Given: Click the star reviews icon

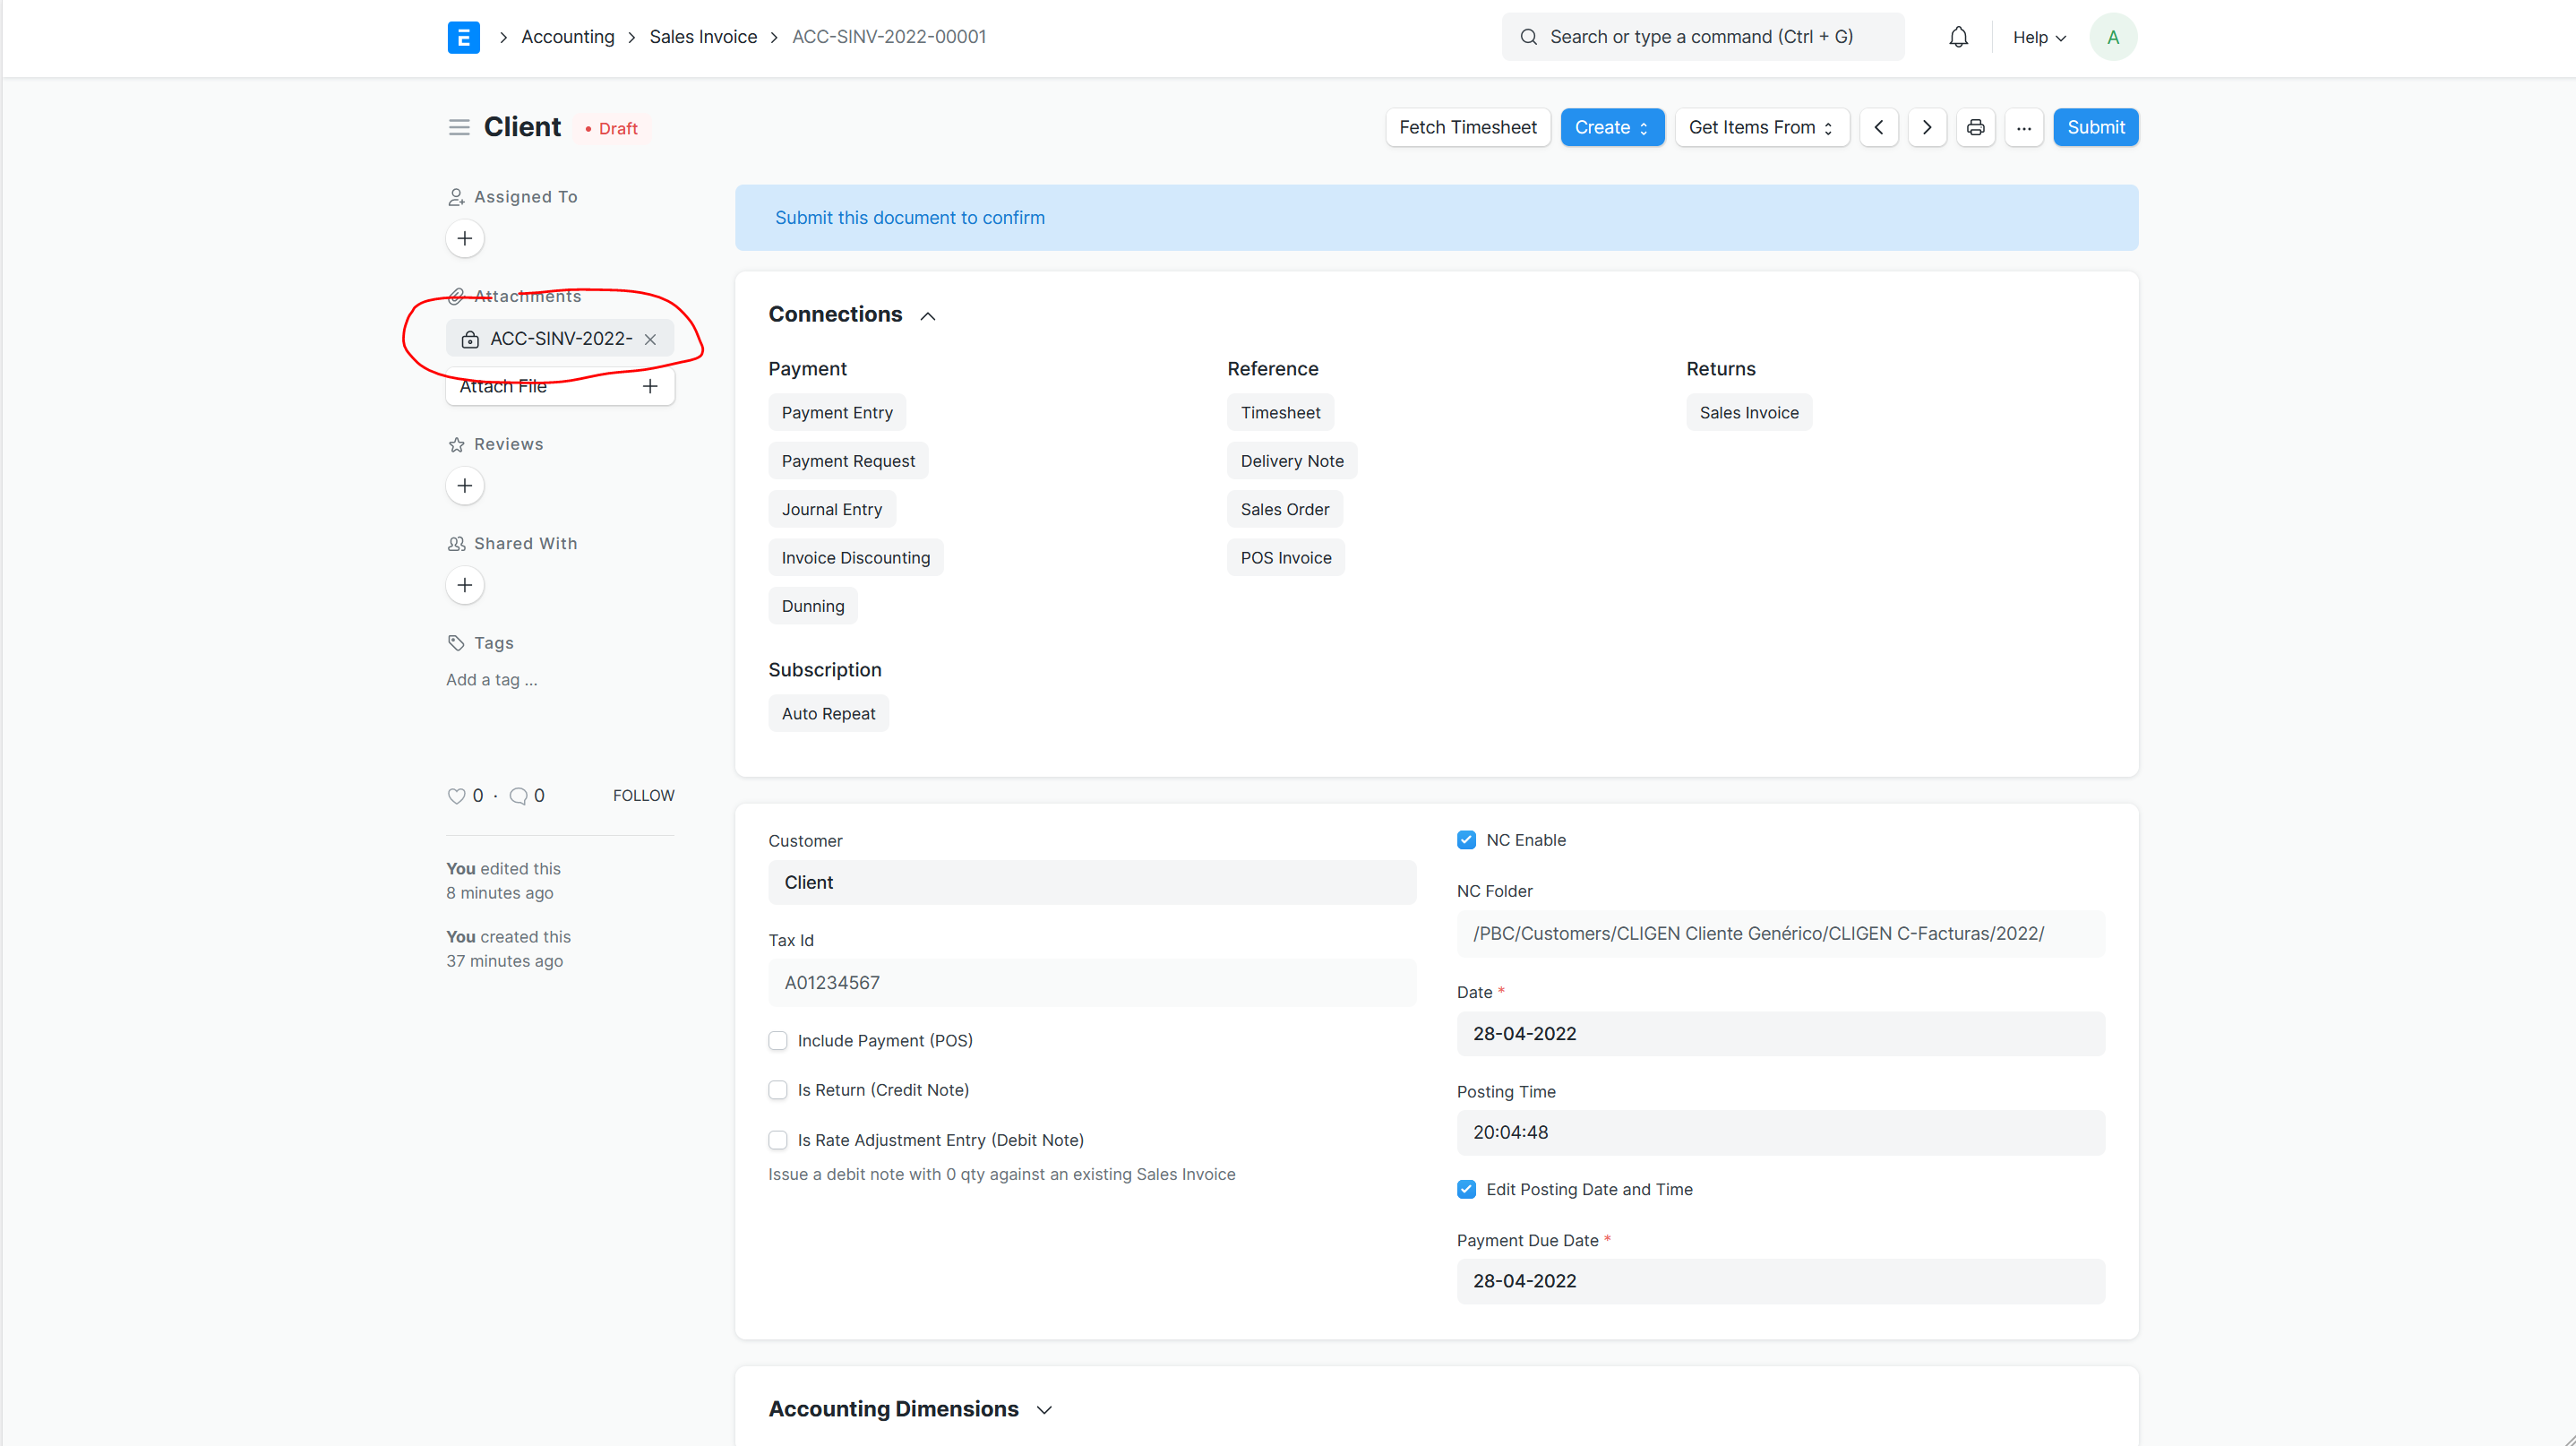Looking at the screenshot, I should pyautogui.click(x=457, y=444).
